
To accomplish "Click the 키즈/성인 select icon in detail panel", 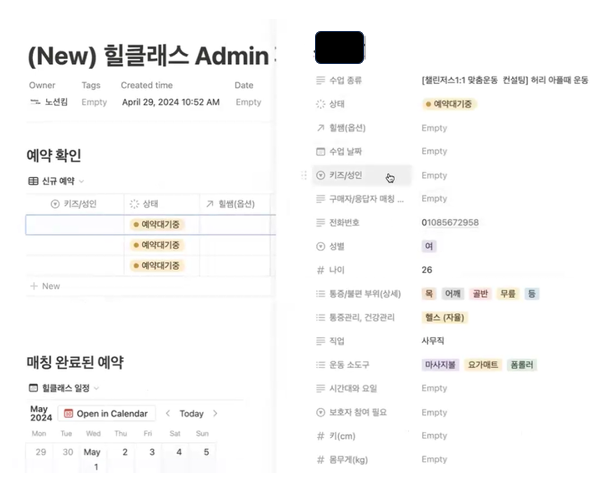I will click(x=320, y=175).
